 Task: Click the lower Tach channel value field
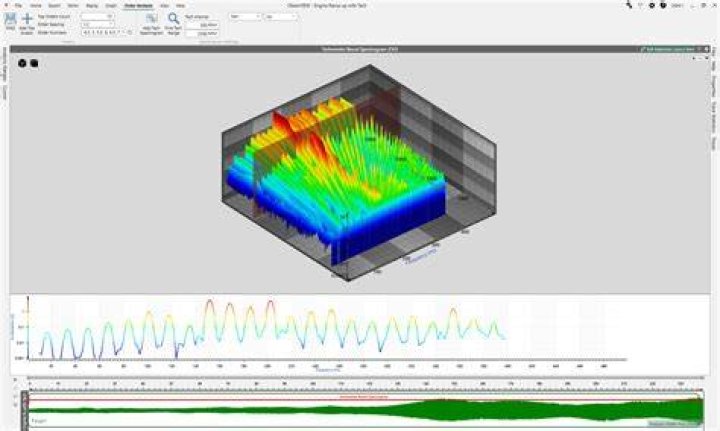point(202,33)
